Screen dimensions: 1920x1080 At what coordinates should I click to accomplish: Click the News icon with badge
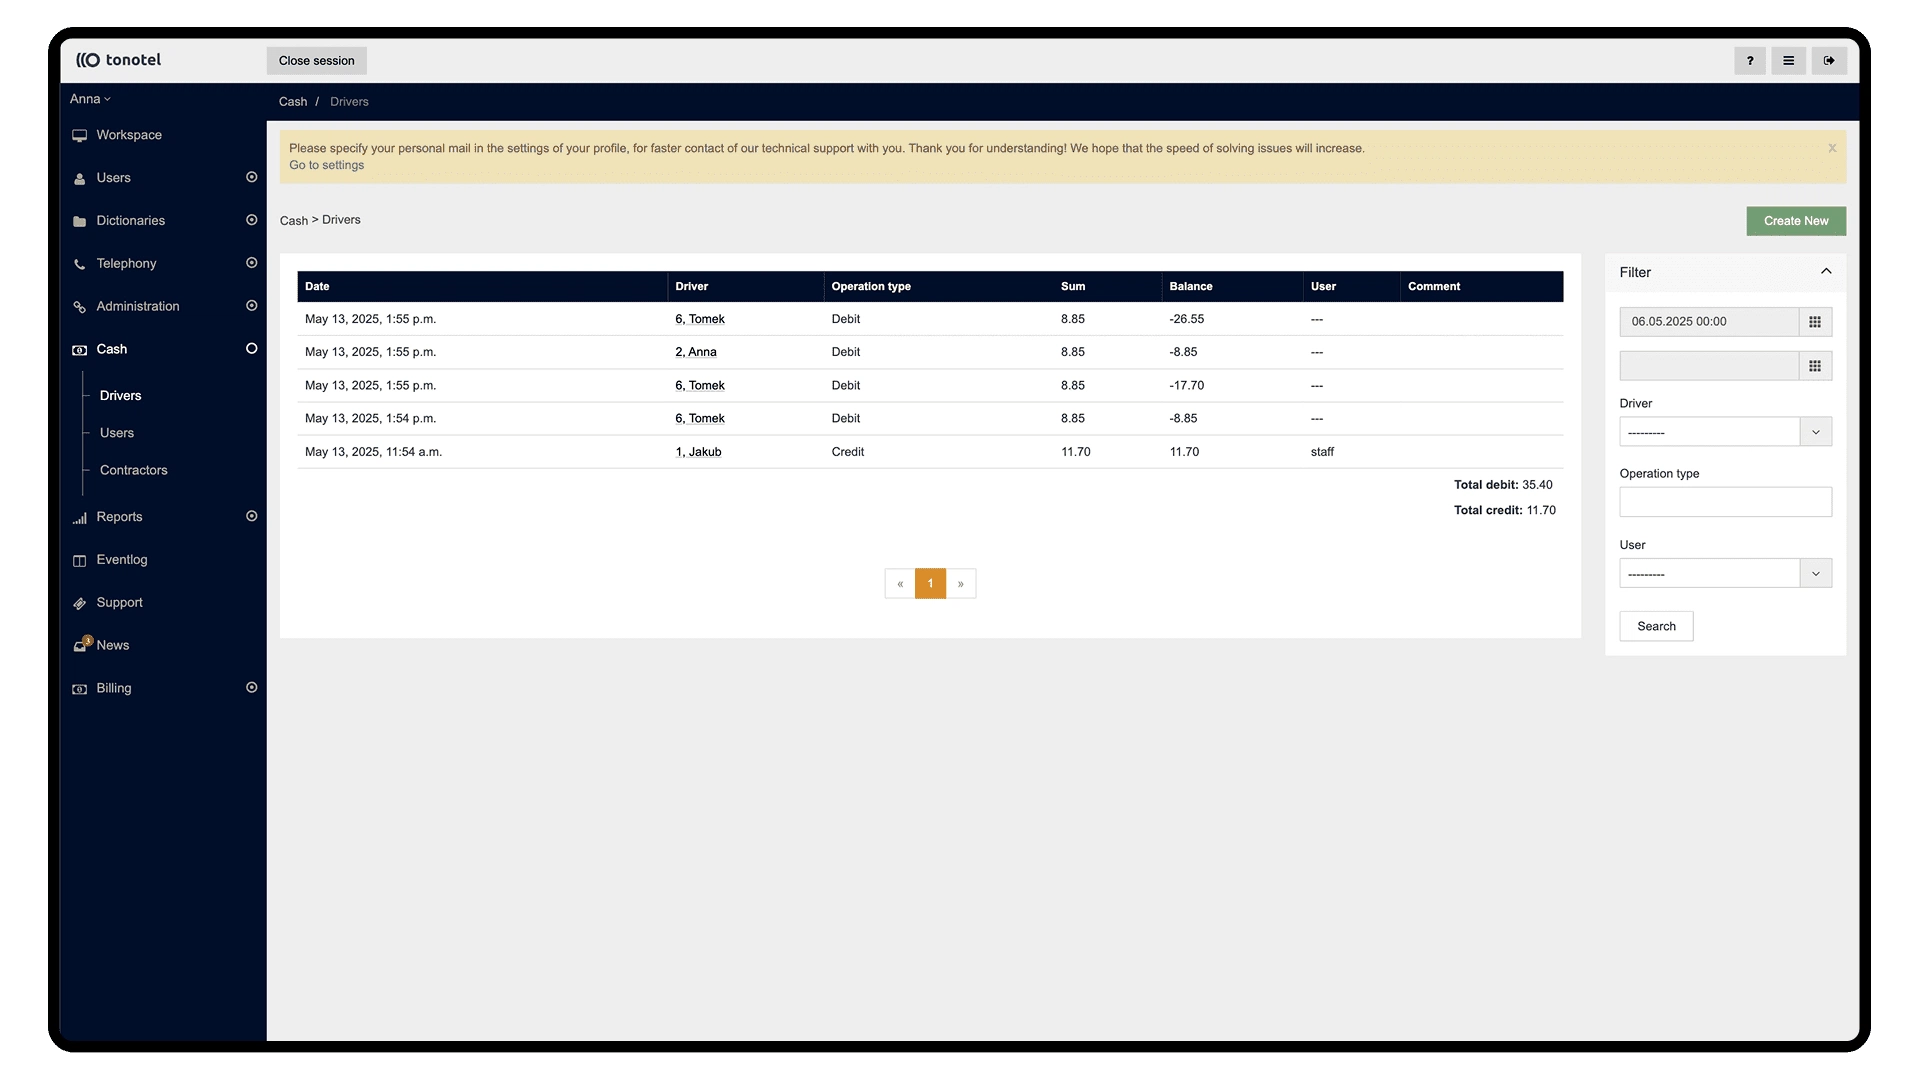click(x=81, y=646)
